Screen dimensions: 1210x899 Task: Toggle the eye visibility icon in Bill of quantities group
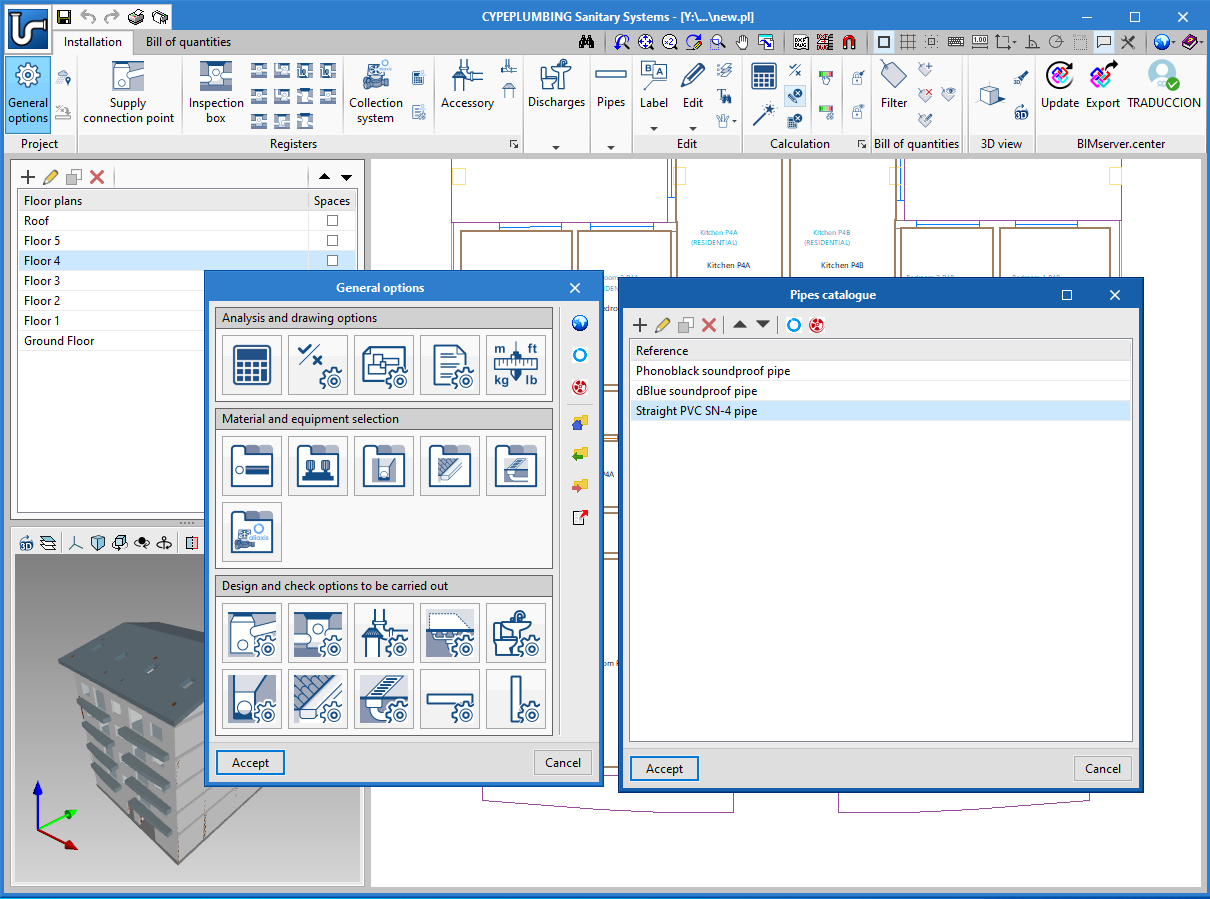point(949,93)
